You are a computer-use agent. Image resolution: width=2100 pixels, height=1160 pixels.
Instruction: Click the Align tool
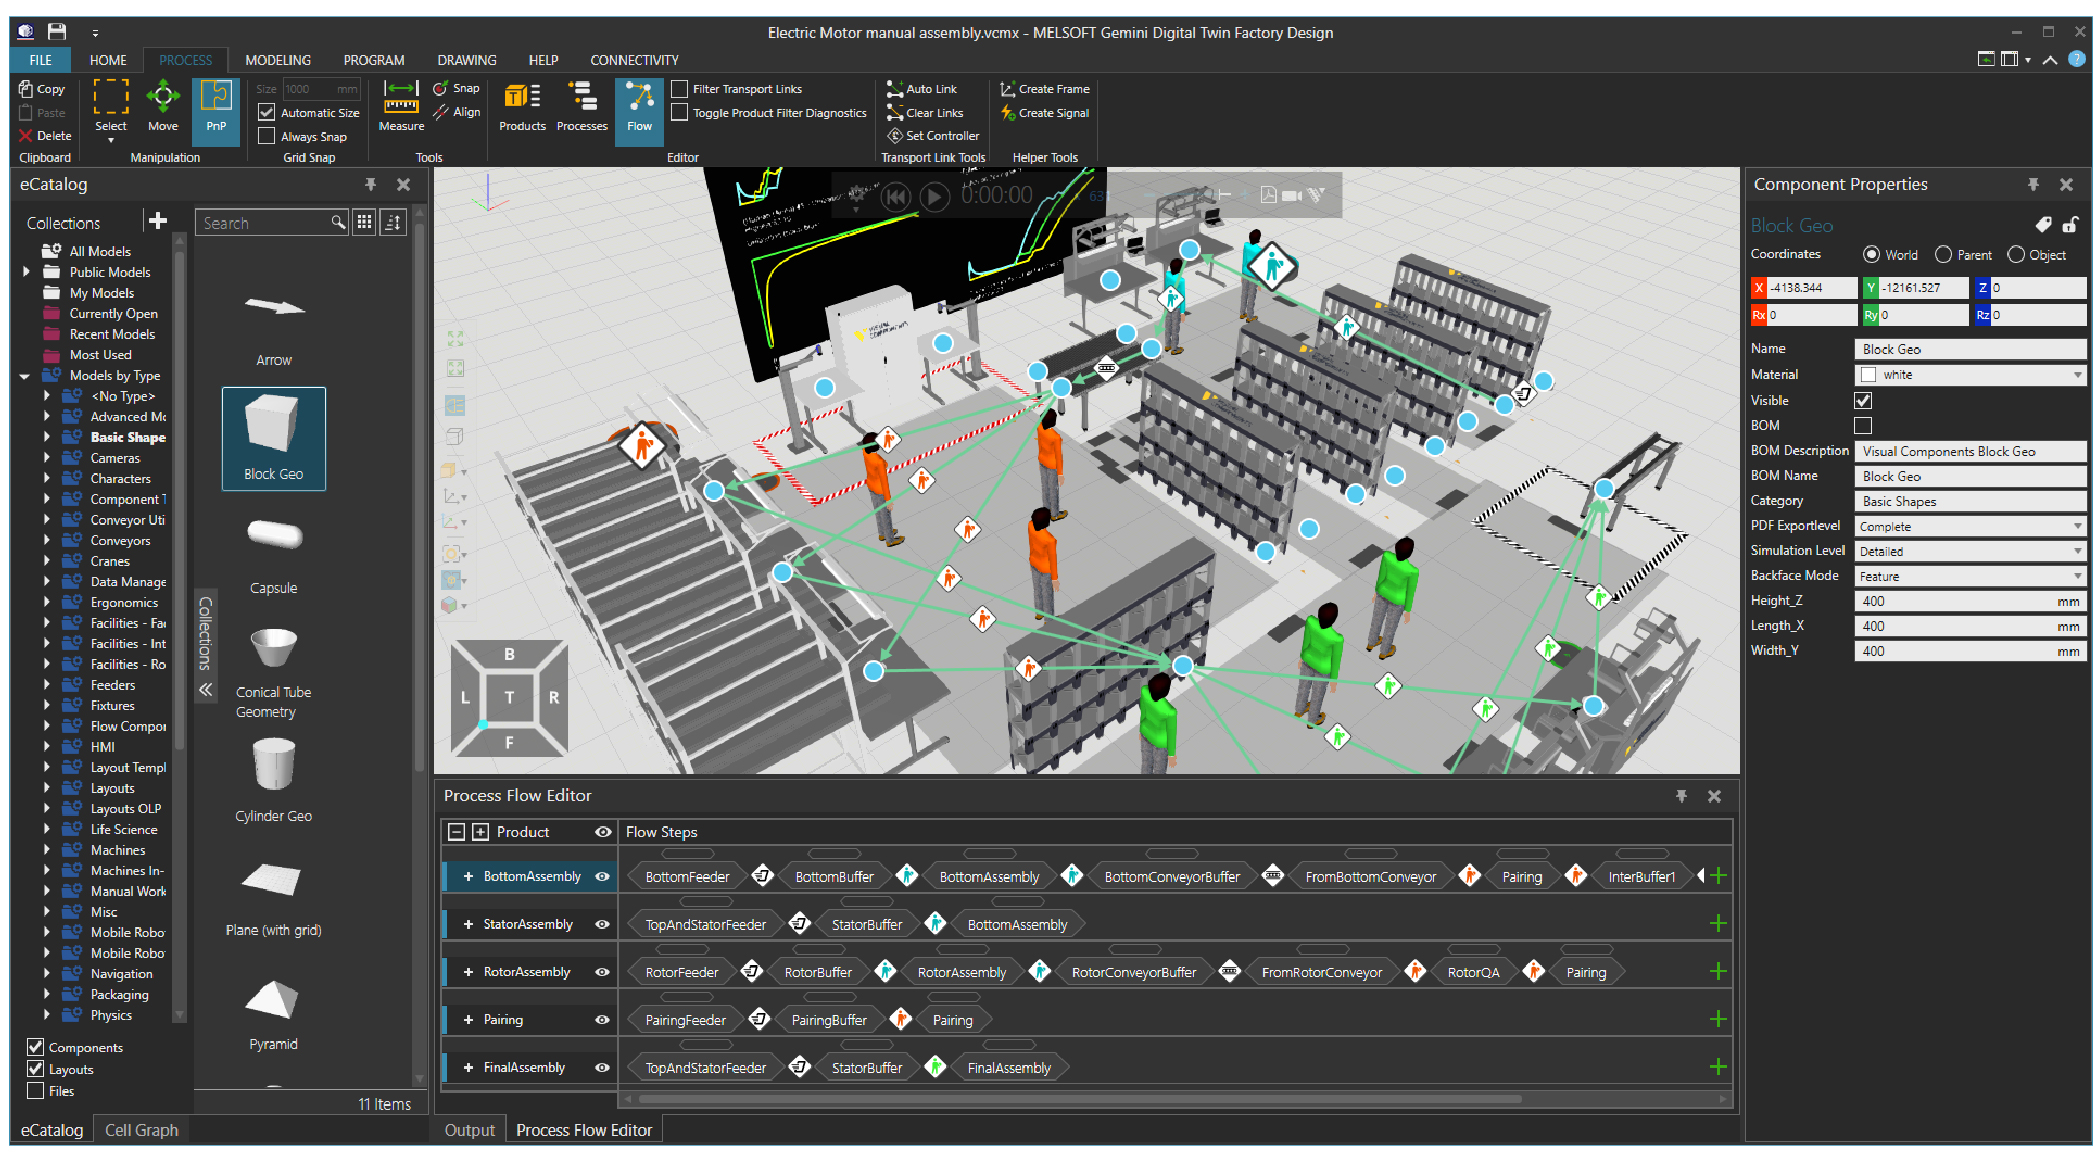click(x=456, y=112)
